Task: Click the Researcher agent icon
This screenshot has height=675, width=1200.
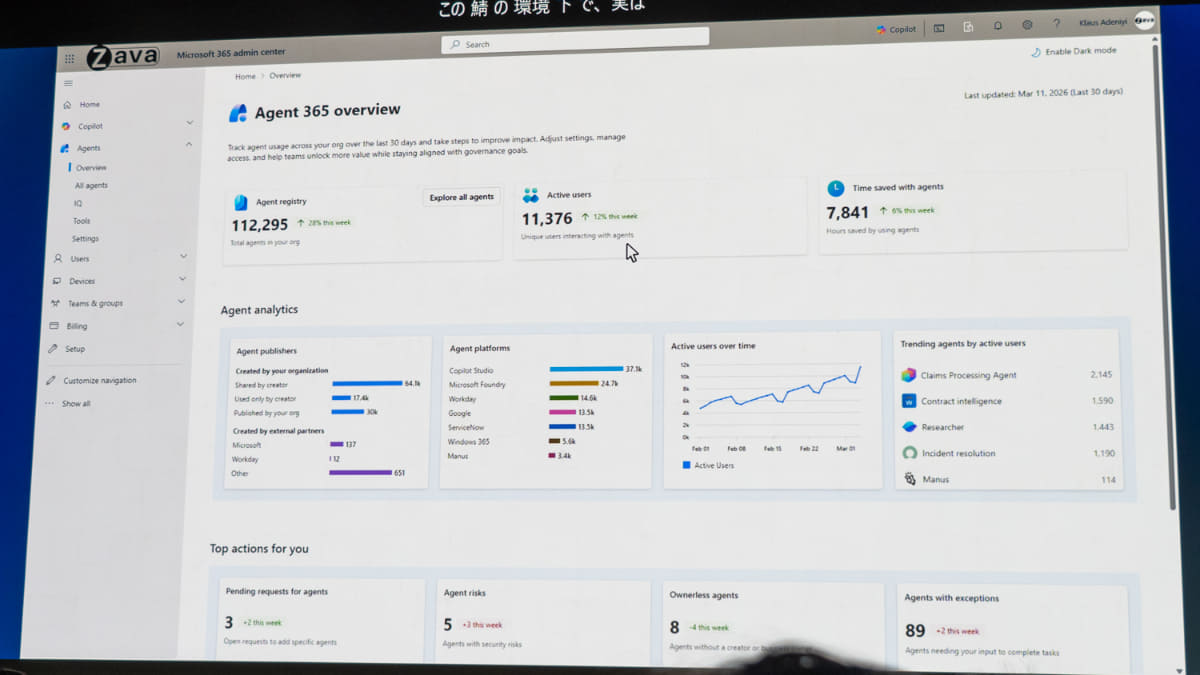Action: pos(909,427)
